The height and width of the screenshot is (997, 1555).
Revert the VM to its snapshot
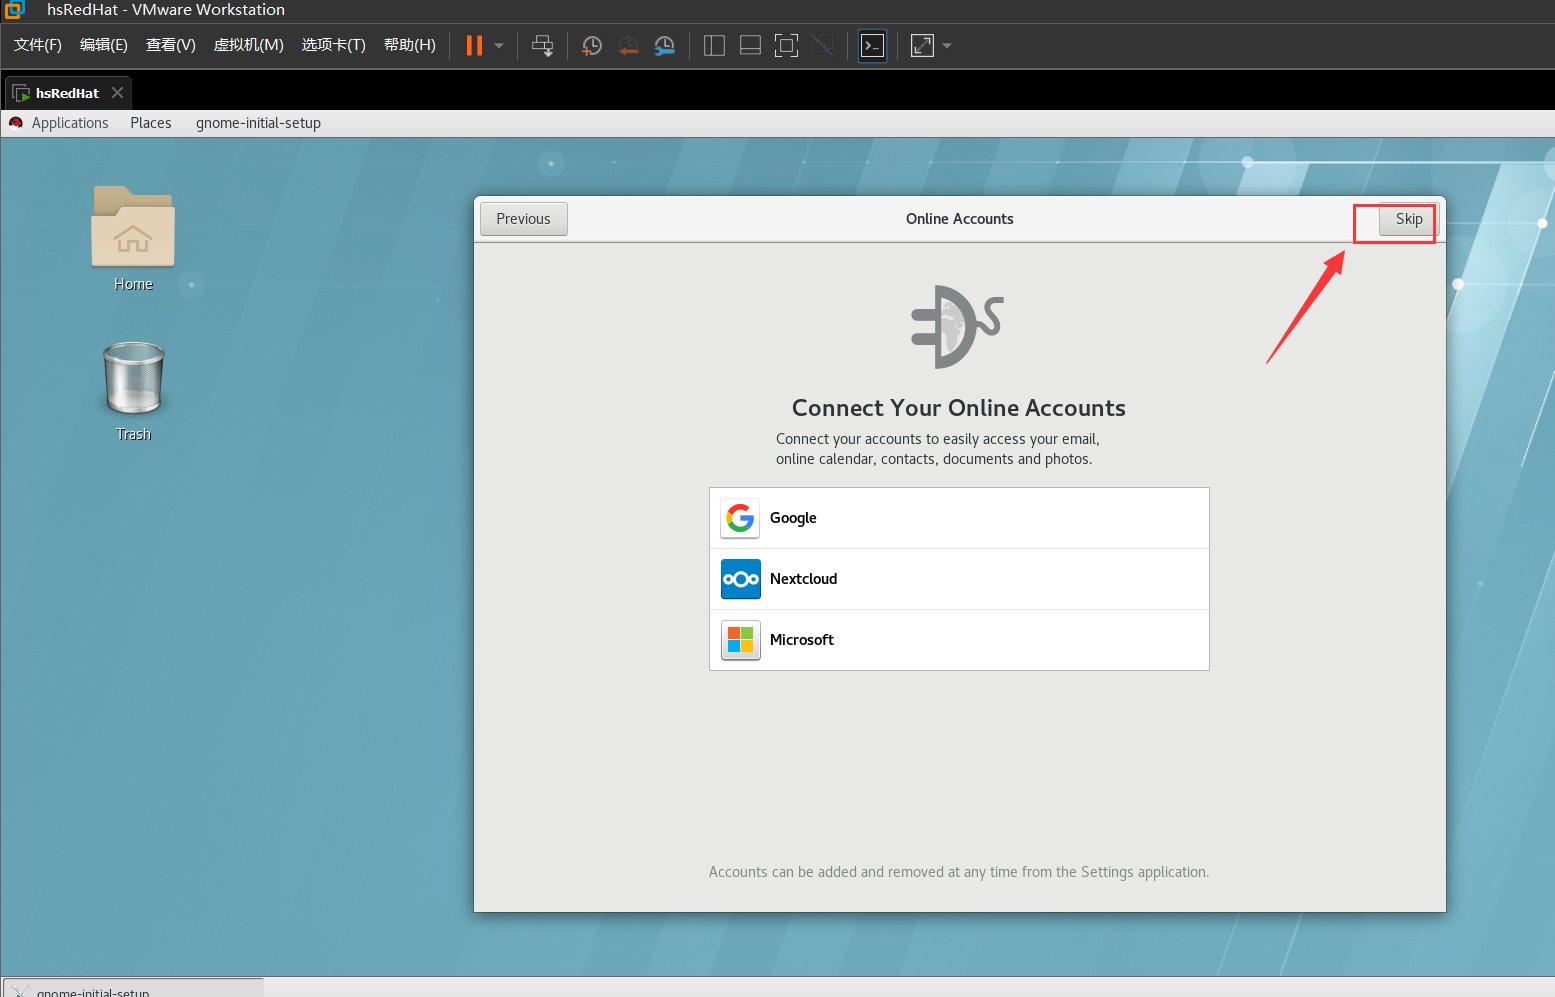click(x=628, y=45)
